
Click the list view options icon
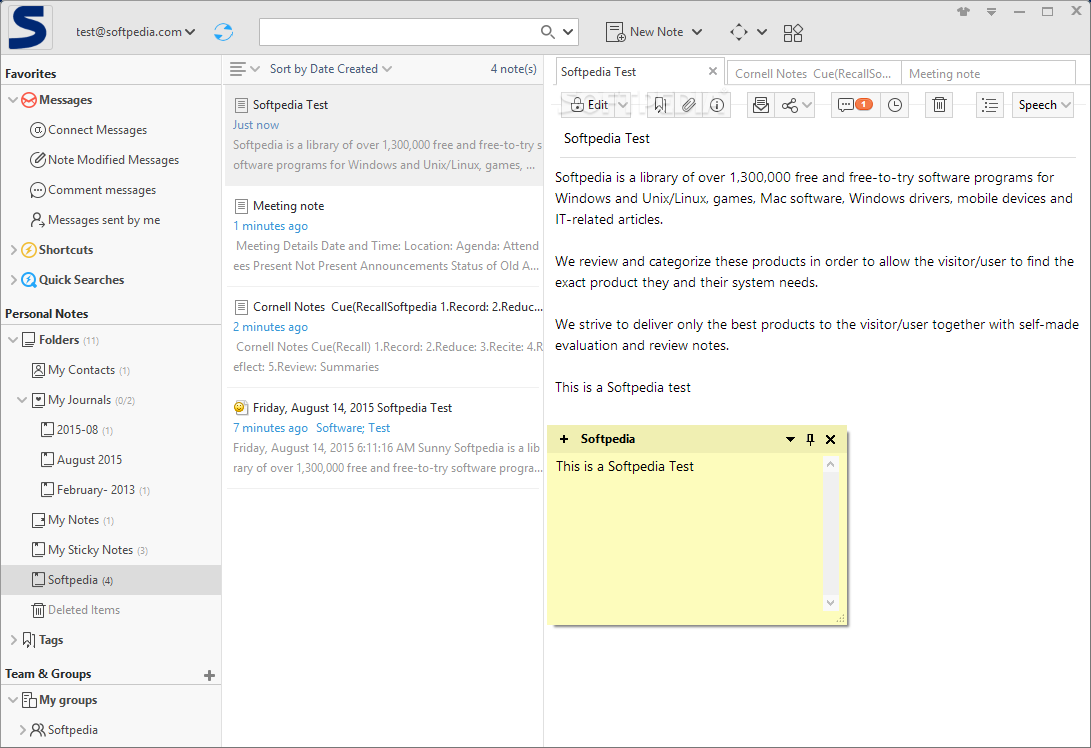pyautogui.click(x=238, y=69)
